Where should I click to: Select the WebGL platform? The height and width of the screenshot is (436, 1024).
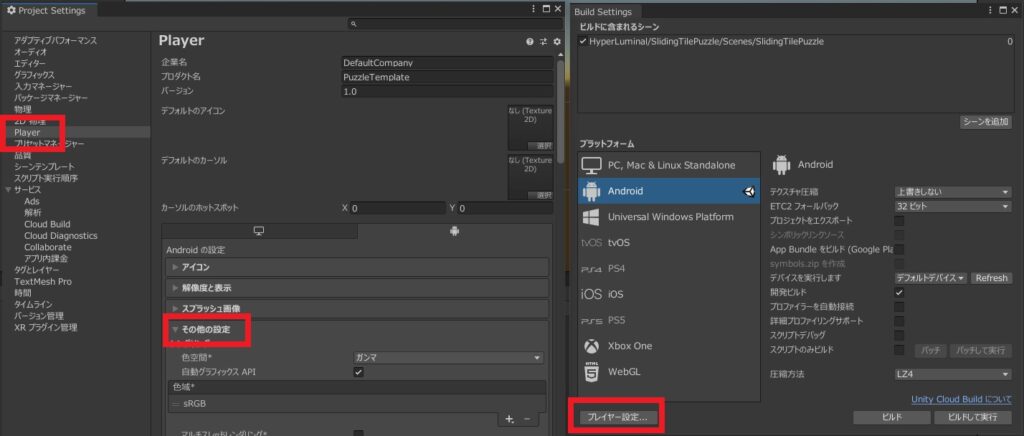pyautogui.click(x=669, y=371)
